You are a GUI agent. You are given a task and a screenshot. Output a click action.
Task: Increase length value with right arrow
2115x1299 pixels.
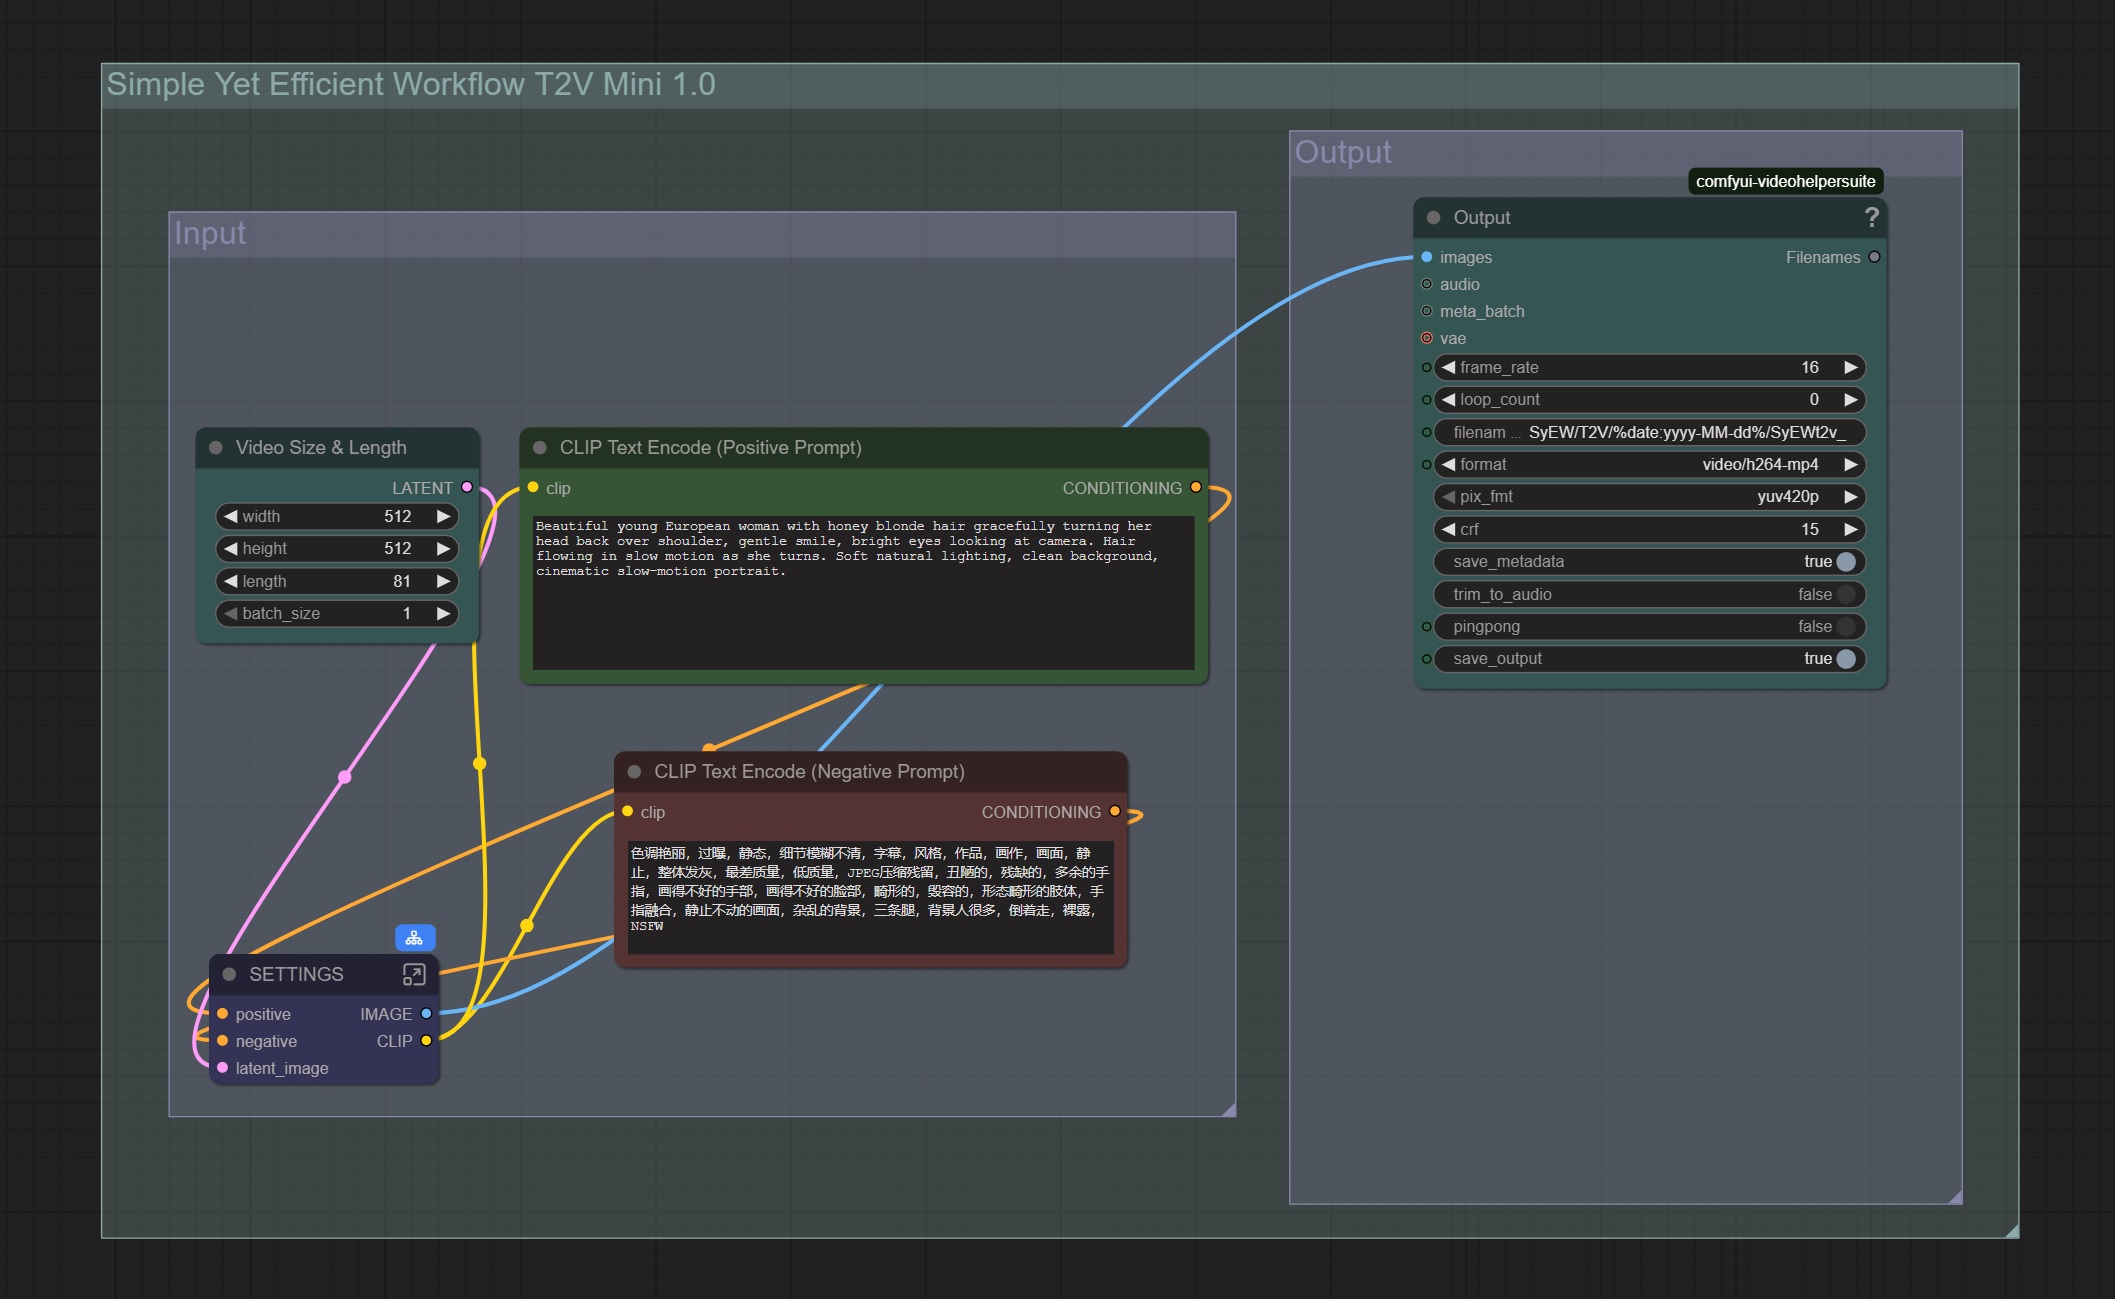(443, 582)
